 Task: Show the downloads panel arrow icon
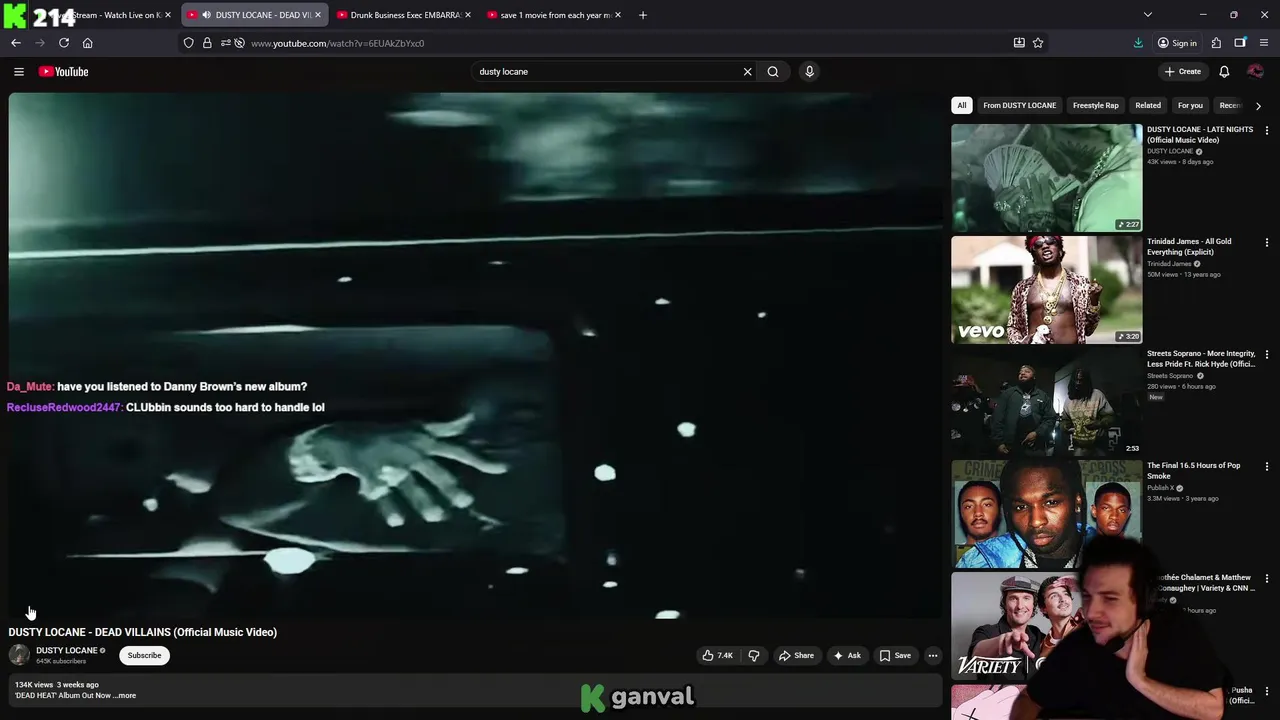click(1138, 43)
